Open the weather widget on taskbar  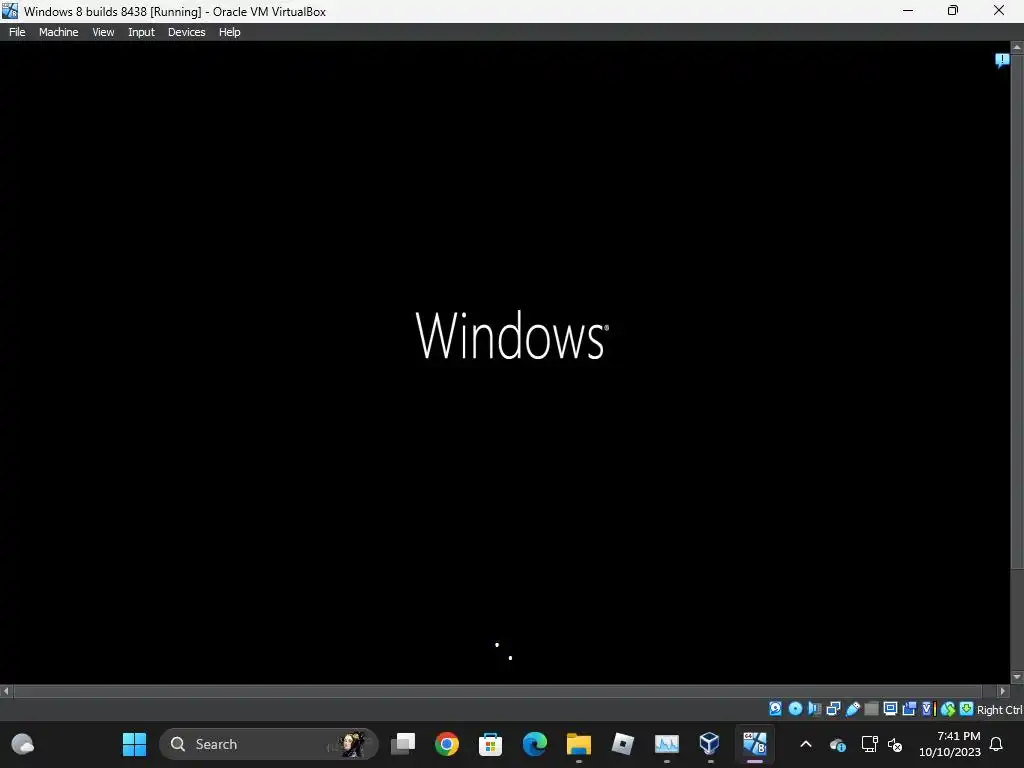coord(23,744)
